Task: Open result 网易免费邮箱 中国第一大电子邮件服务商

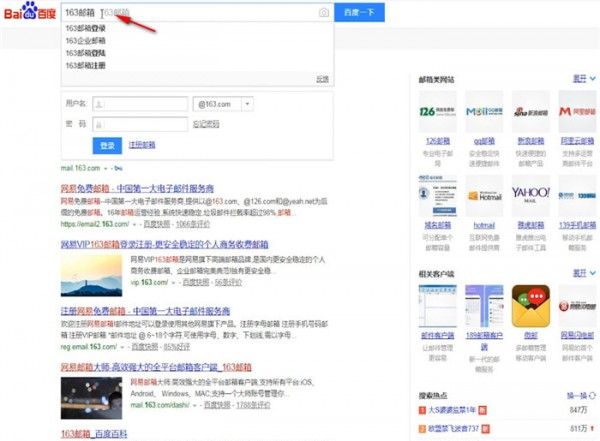Action: pyautogui.click(x=137, y=188)
